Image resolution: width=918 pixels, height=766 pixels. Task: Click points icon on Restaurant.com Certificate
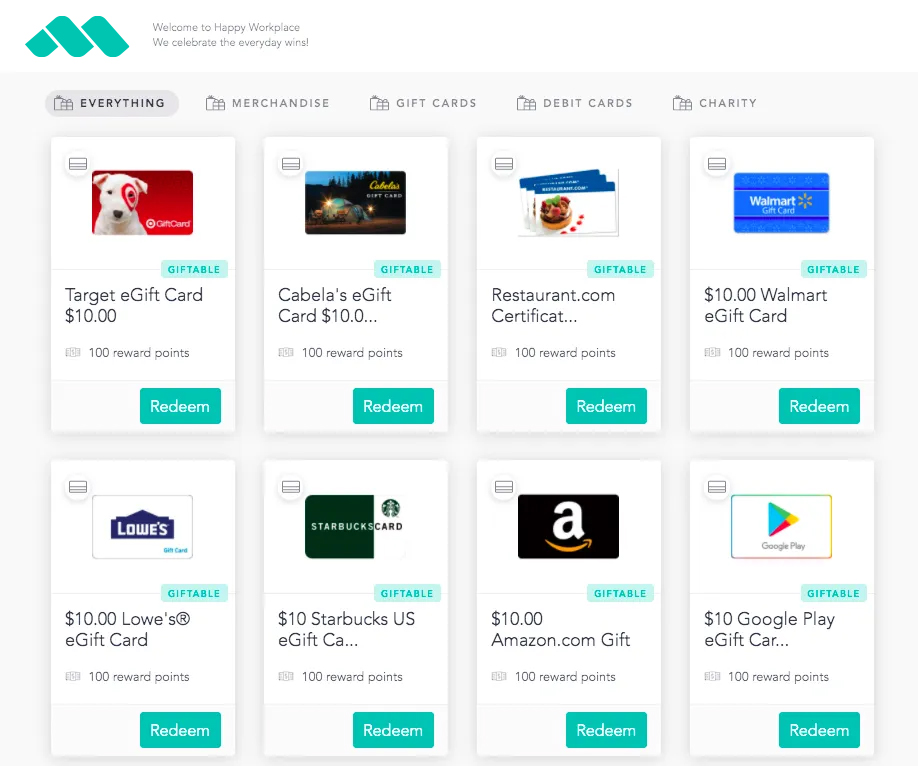(499, 353)
